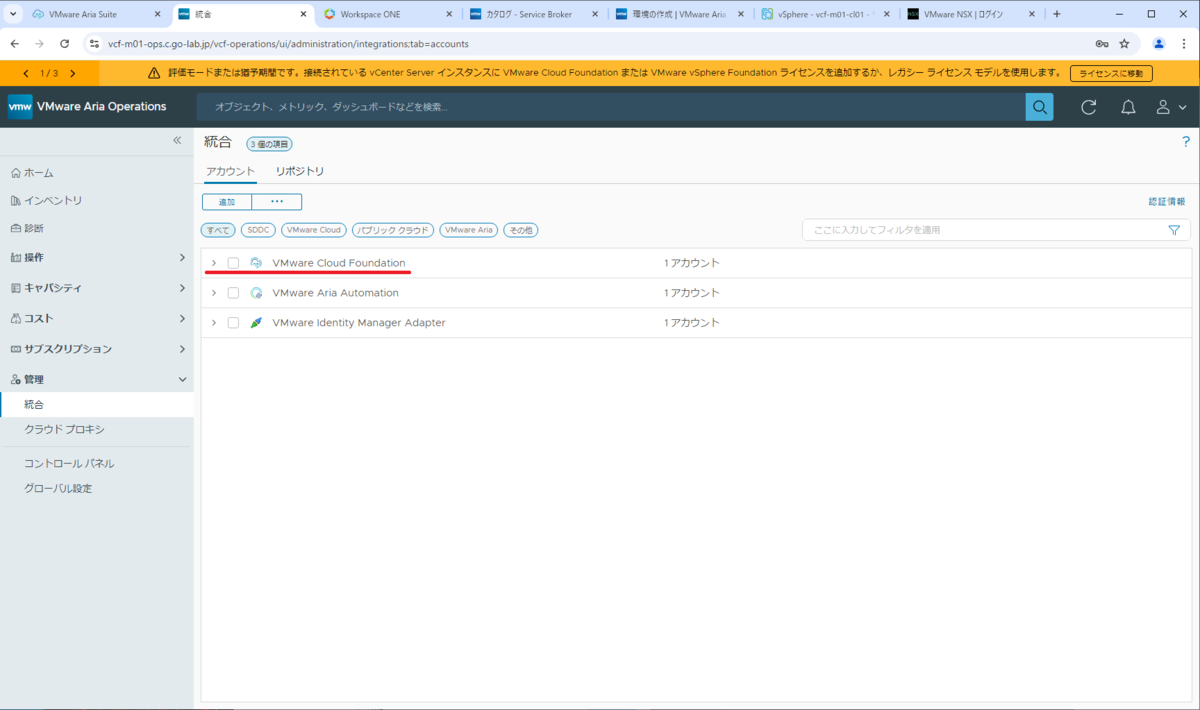This screenshot has width=1200, height=710.
Task: Click site information icon in address bar
Action: pyautogui.click(x=94, y=44)
